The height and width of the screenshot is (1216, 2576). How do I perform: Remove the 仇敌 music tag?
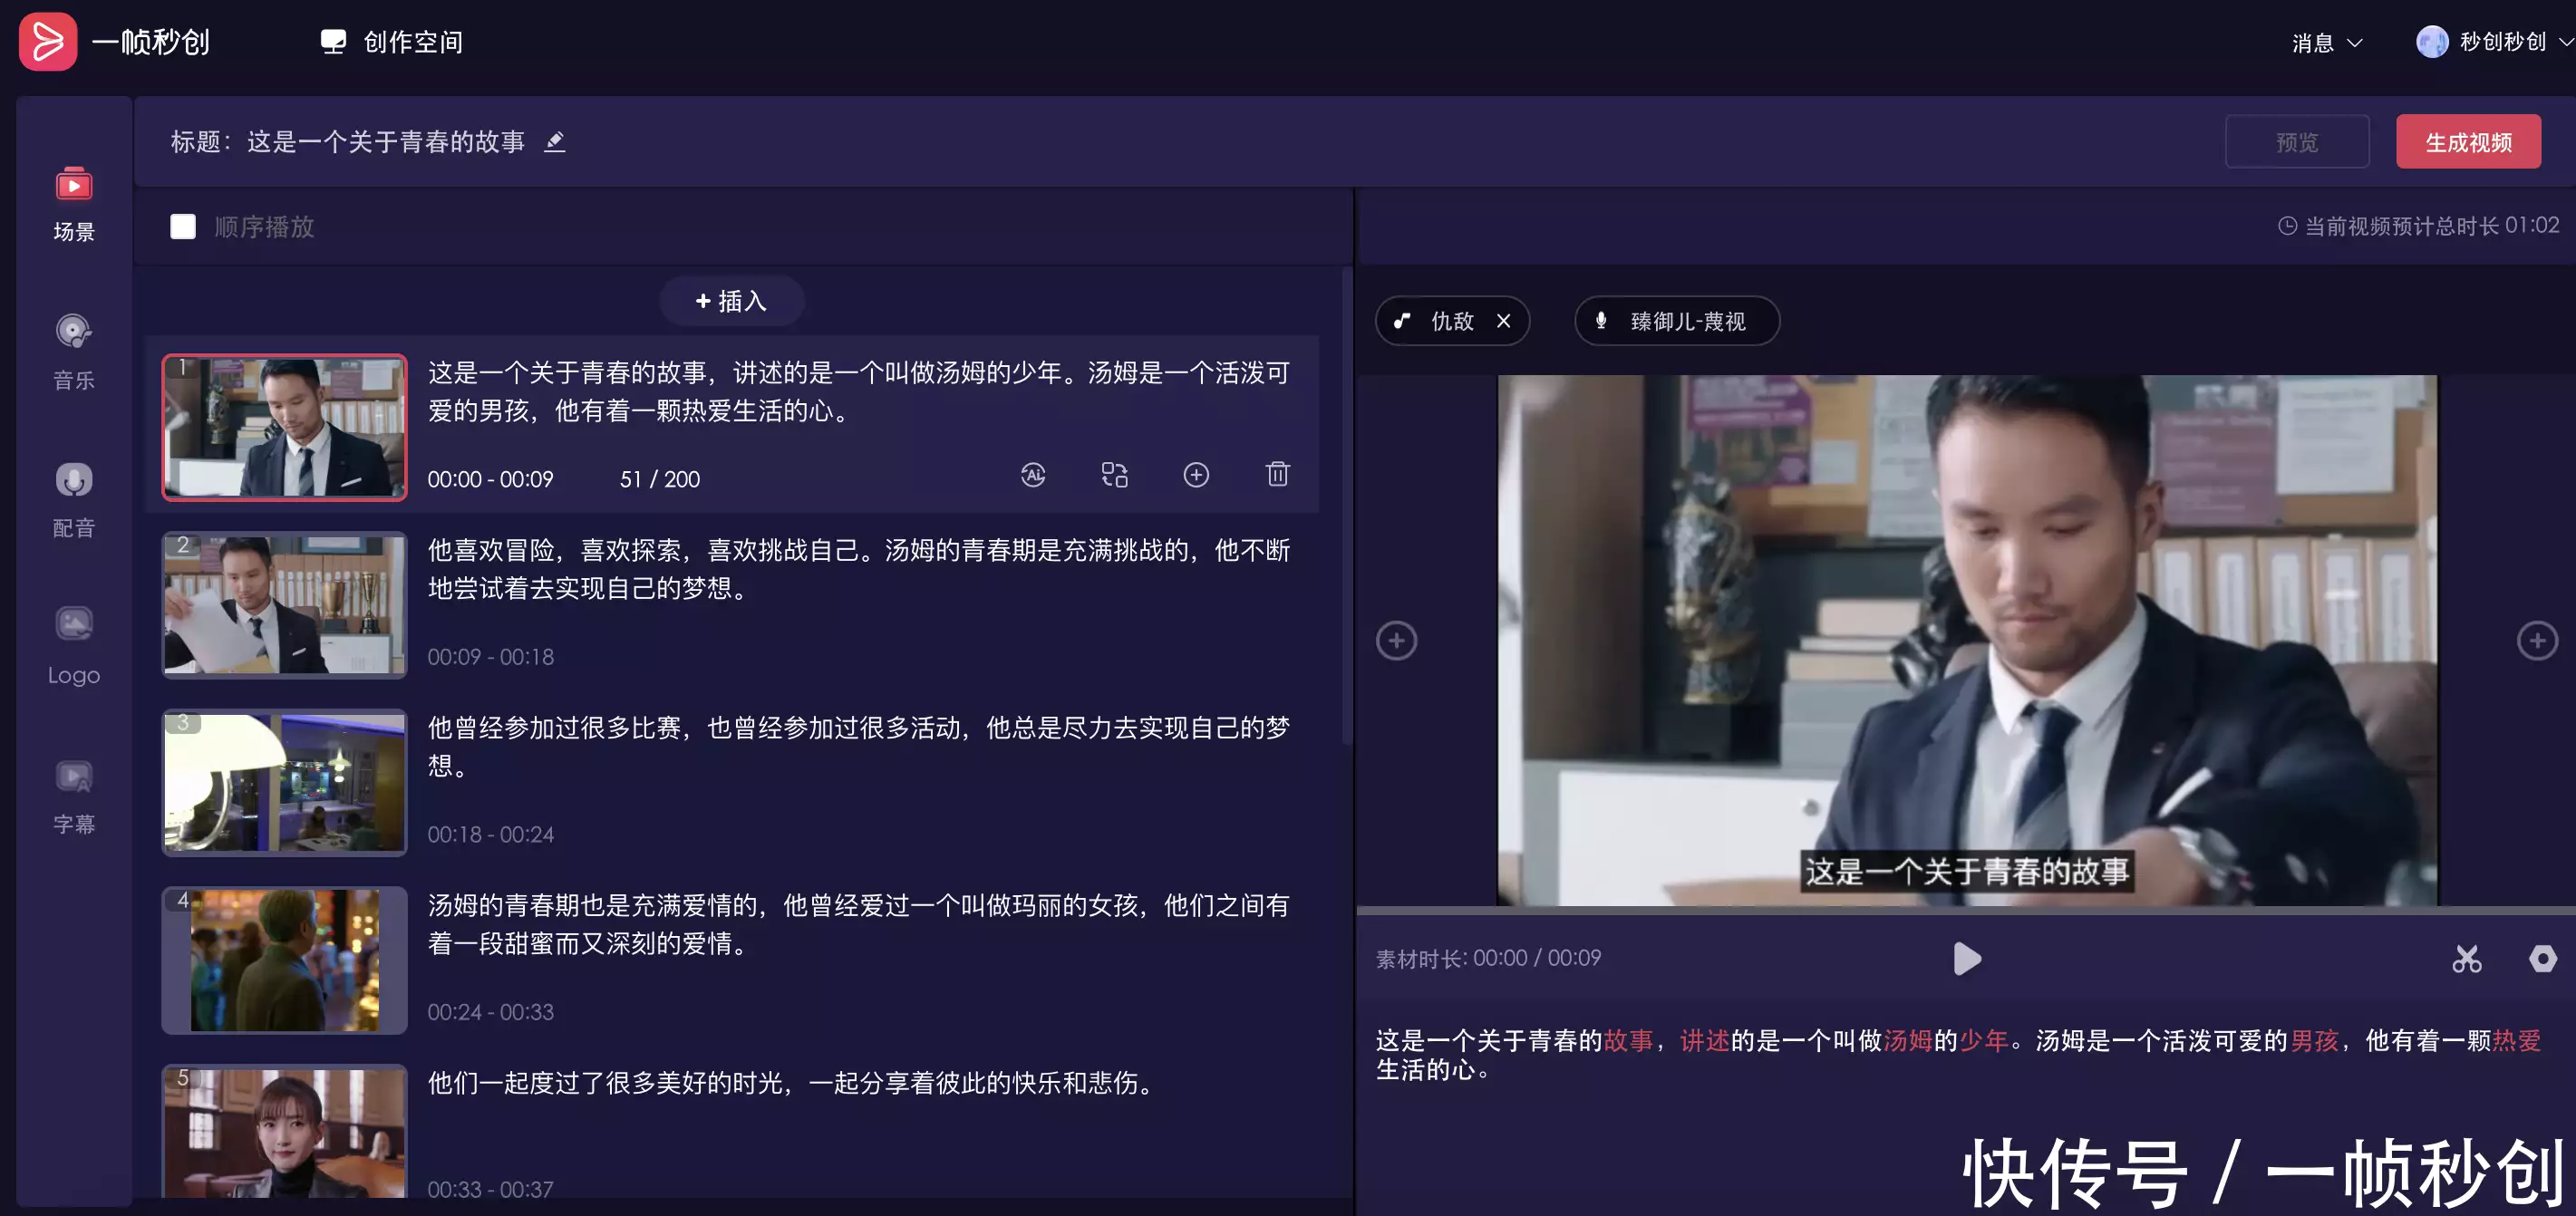(1503, 321)
